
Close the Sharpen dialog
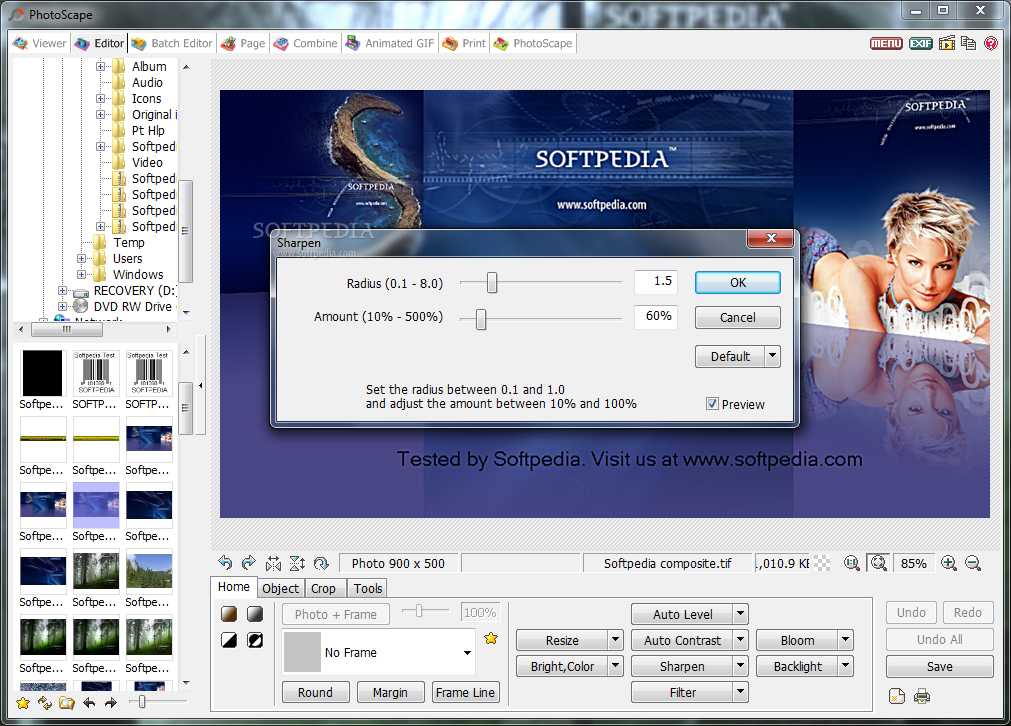tap(771, 238)
